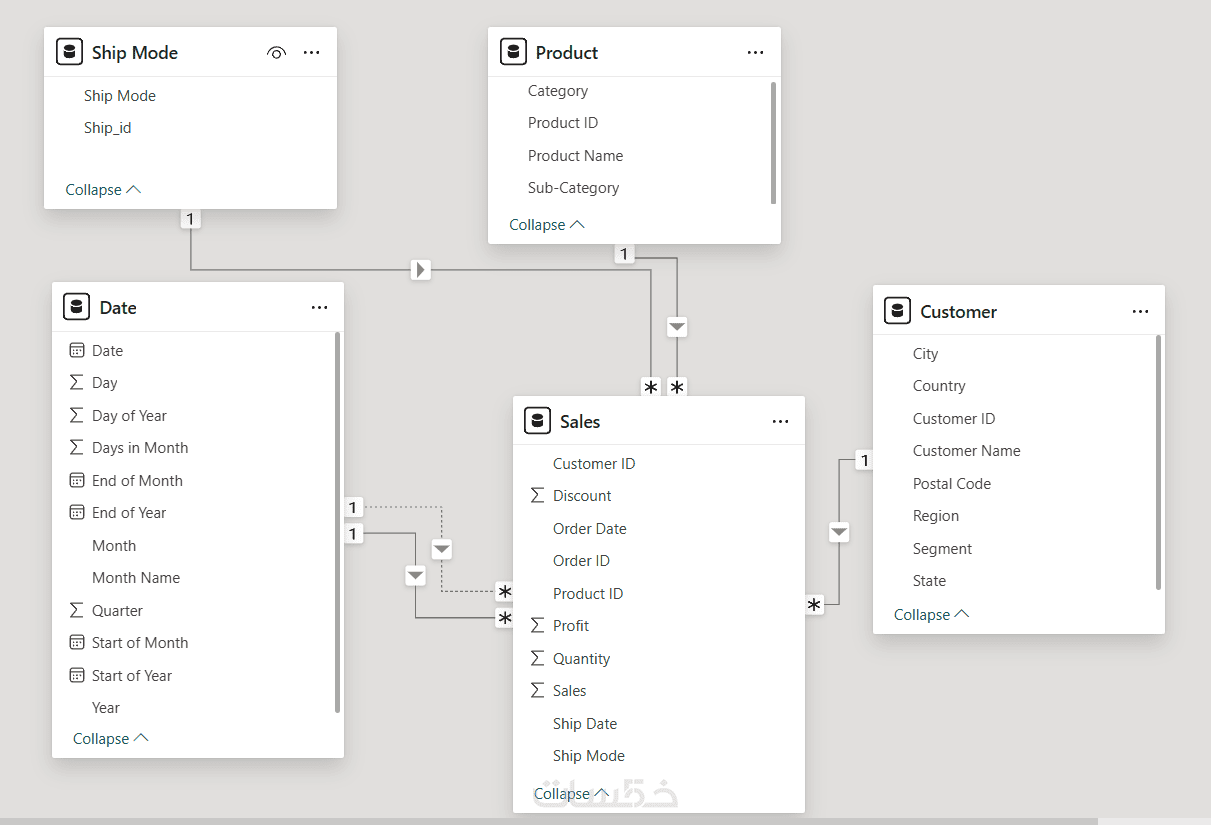Click the Product table database icon
This screenshot has height=825, width=1211.
(513, 52)
